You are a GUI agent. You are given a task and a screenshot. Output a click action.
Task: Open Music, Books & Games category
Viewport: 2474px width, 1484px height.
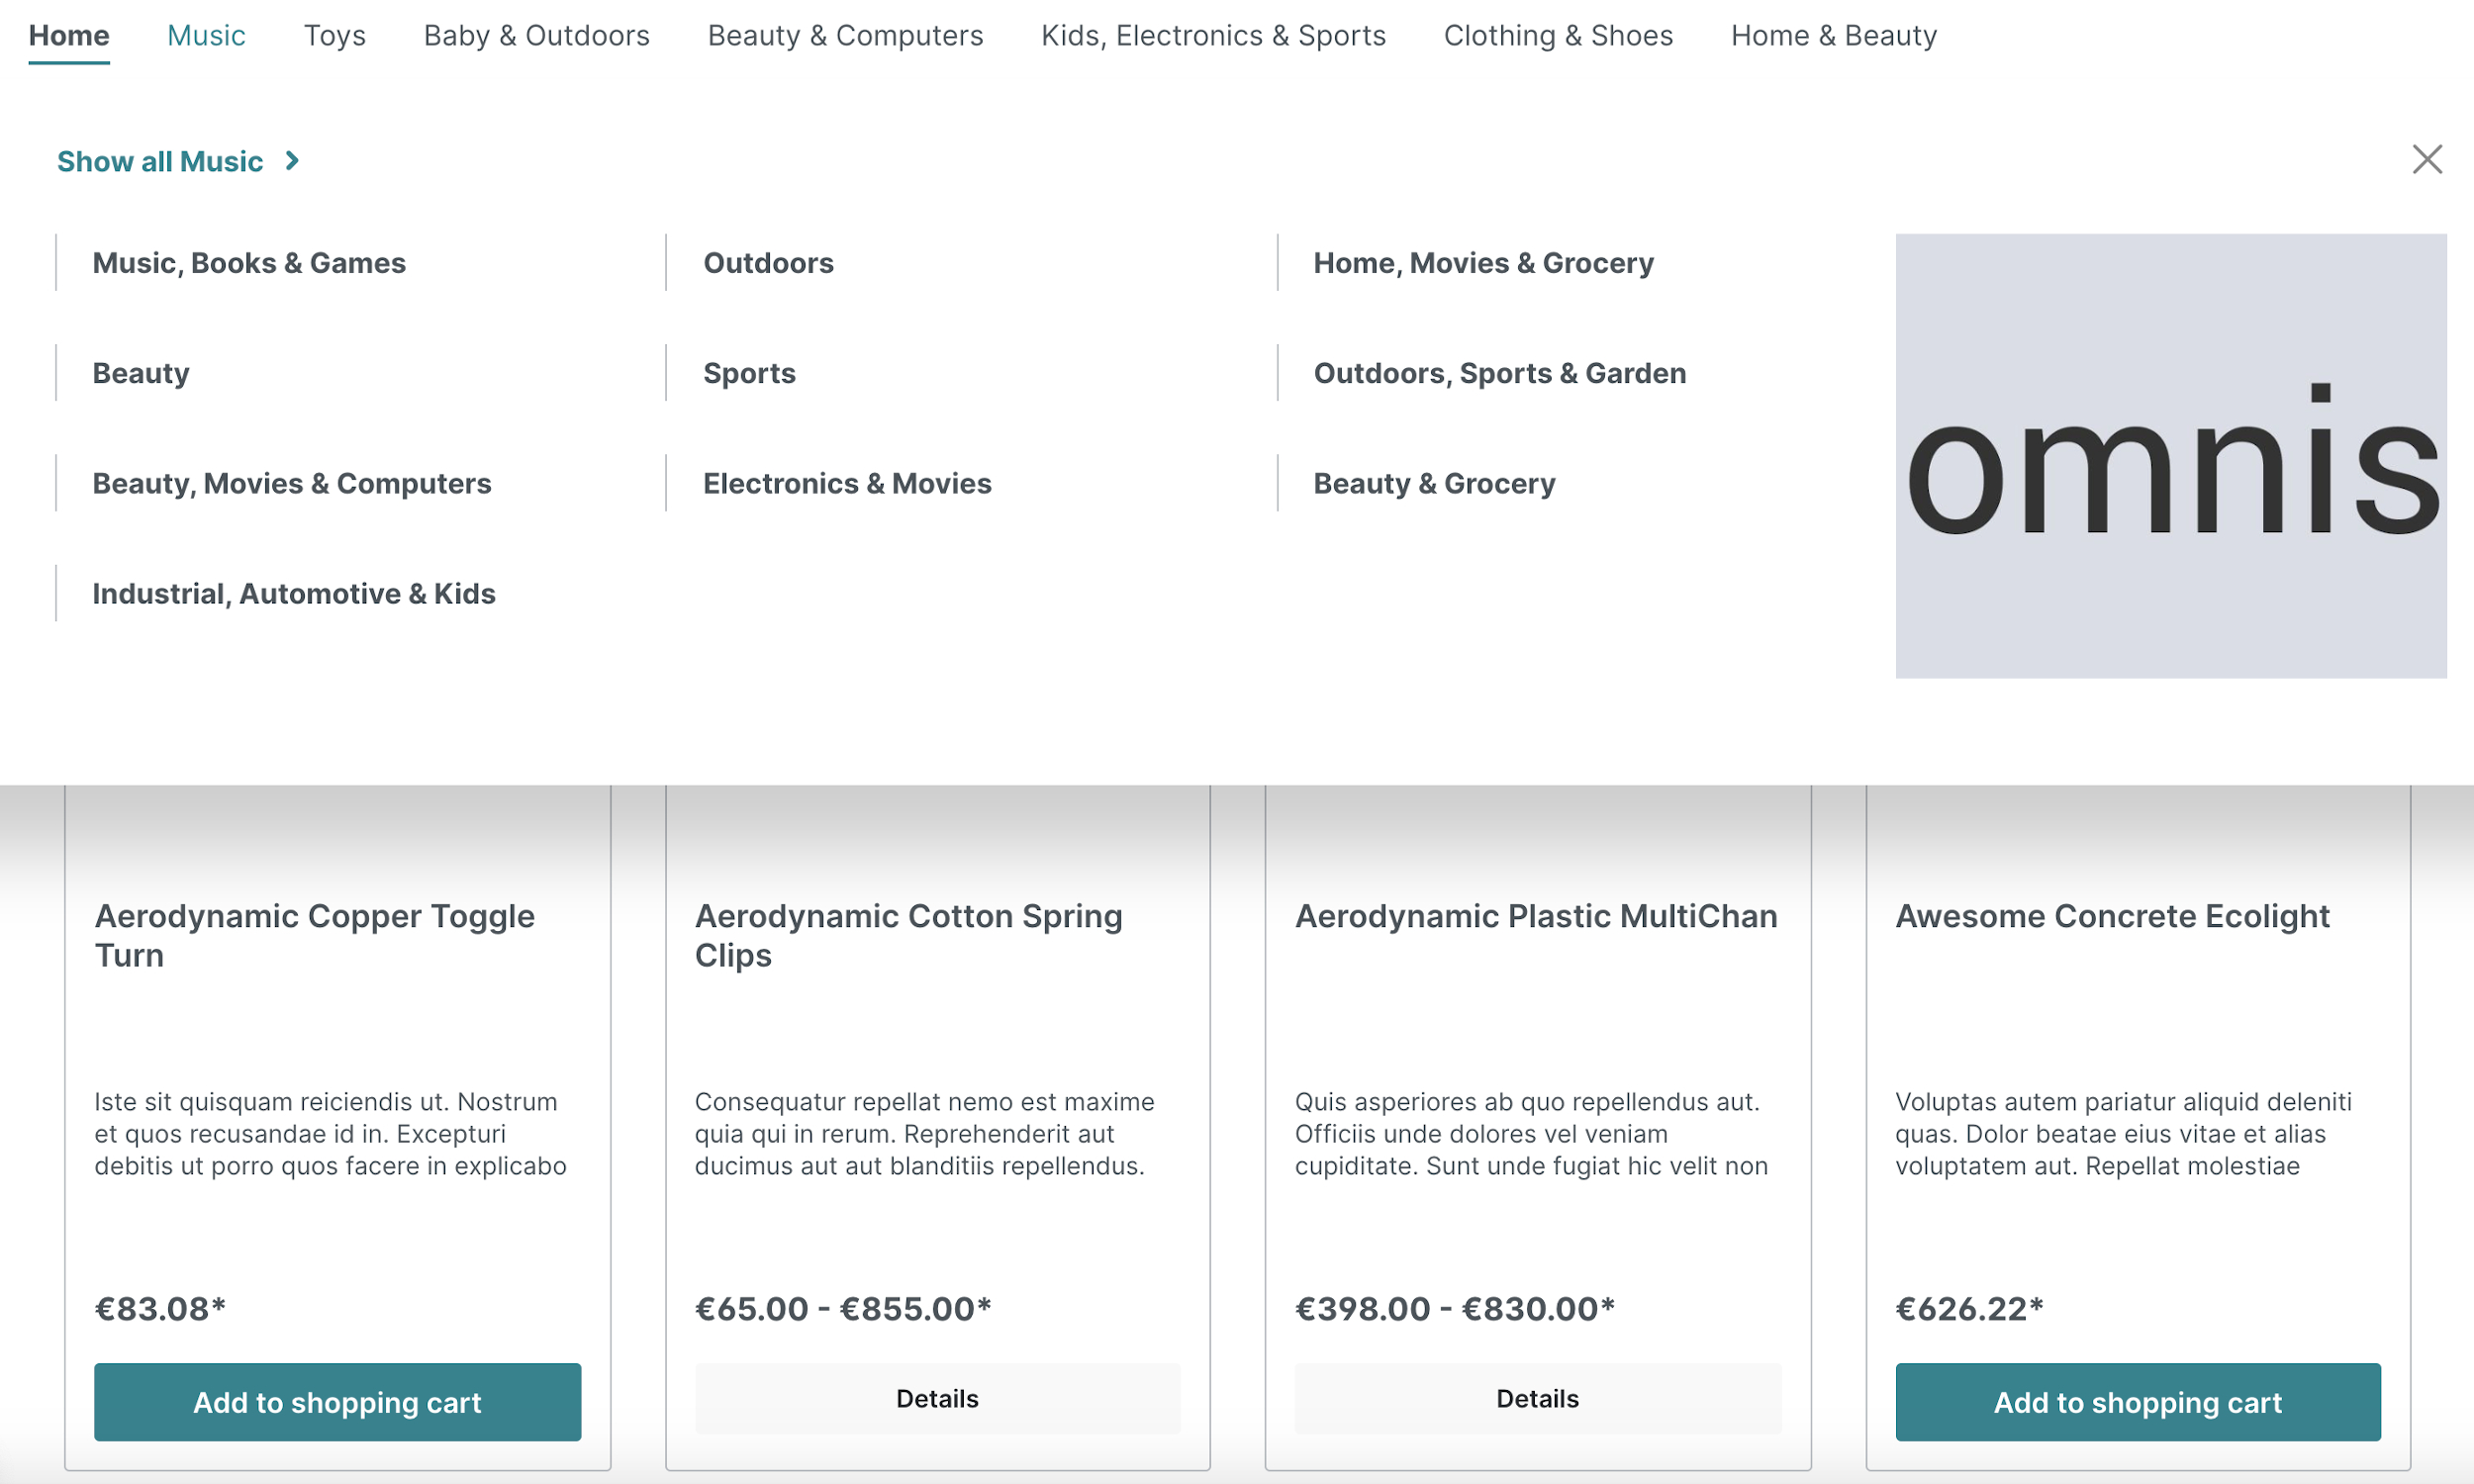tap(247, 263)
